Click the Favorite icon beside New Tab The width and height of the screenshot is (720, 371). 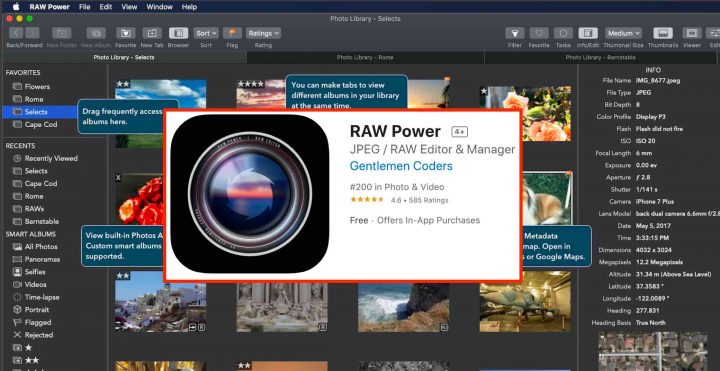pyautogui.click(x=125, y=33)
